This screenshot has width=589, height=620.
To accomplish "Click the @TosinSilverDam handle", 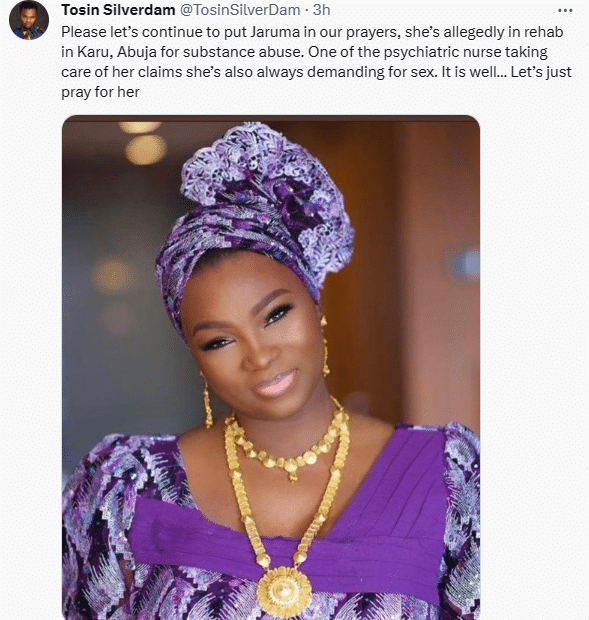I will click(x=240, y=10).
